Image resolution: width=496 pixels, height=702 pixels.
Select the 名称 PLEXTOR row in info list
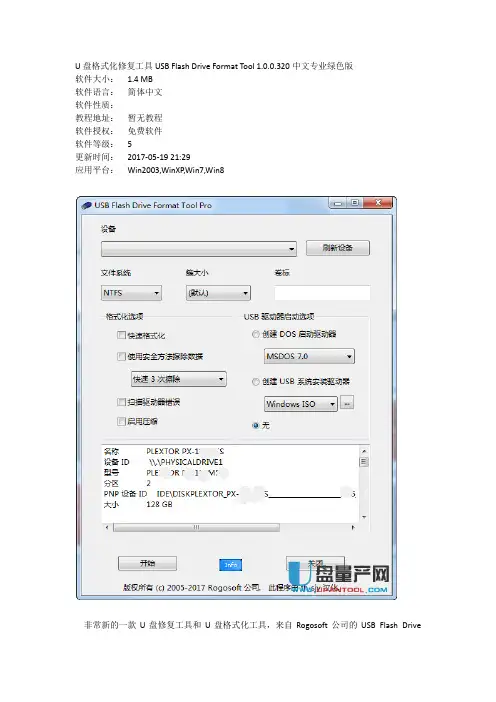163,451
